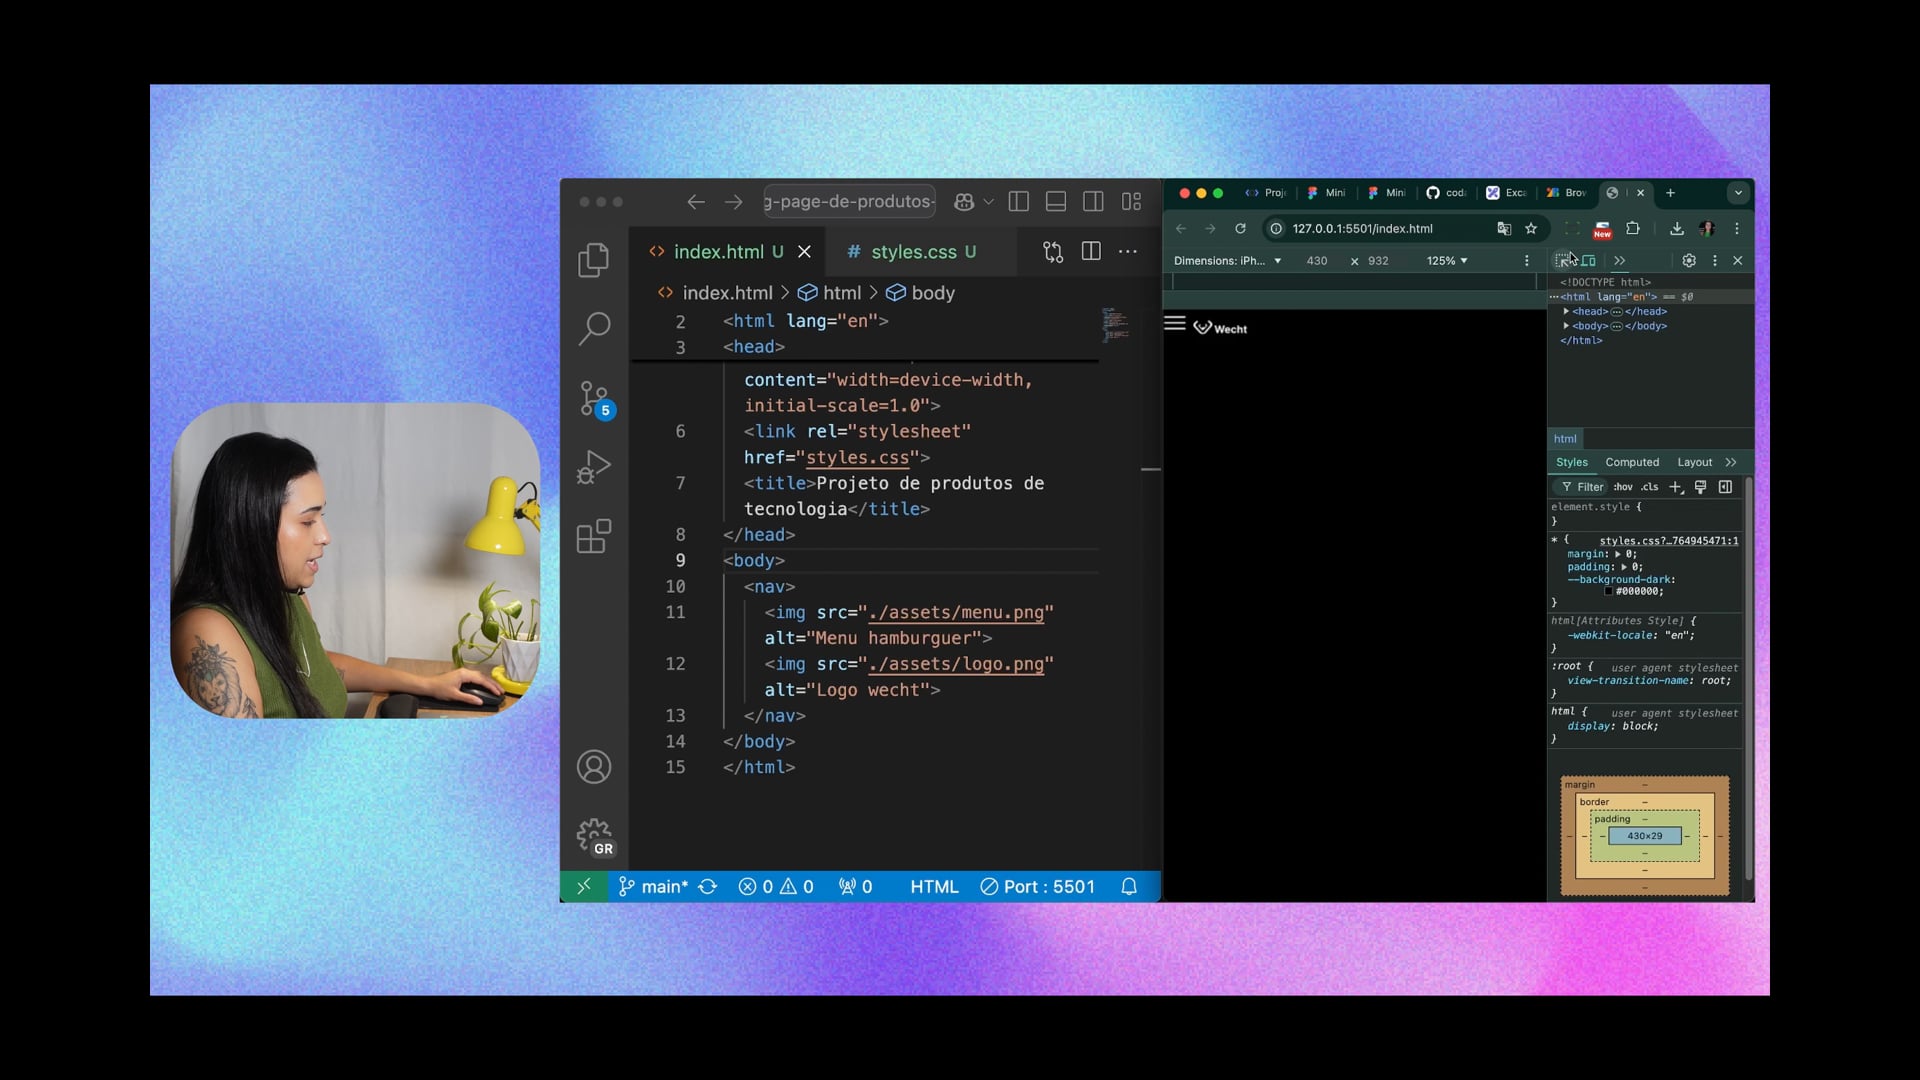Open the 125% zoom dropdown

1447,261
